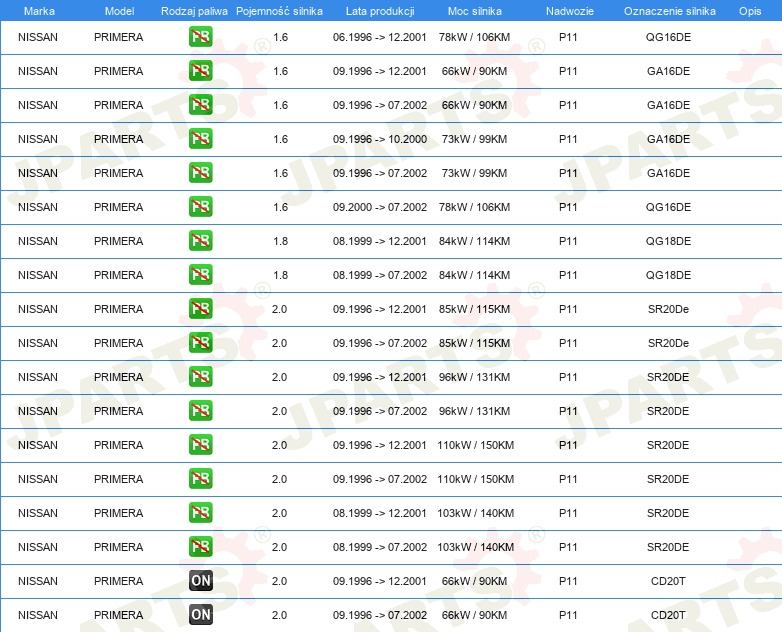This screenshot has width=782, height=632.
Task: Click 1.8 capacity in QG18DE 07.2002 row
Action: coord(280,274)
